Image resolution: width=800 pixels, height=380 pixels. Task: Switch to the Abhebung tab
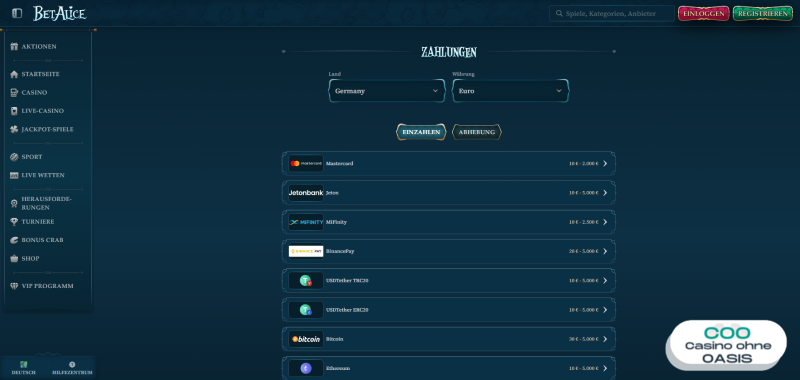tap(477, 132)
